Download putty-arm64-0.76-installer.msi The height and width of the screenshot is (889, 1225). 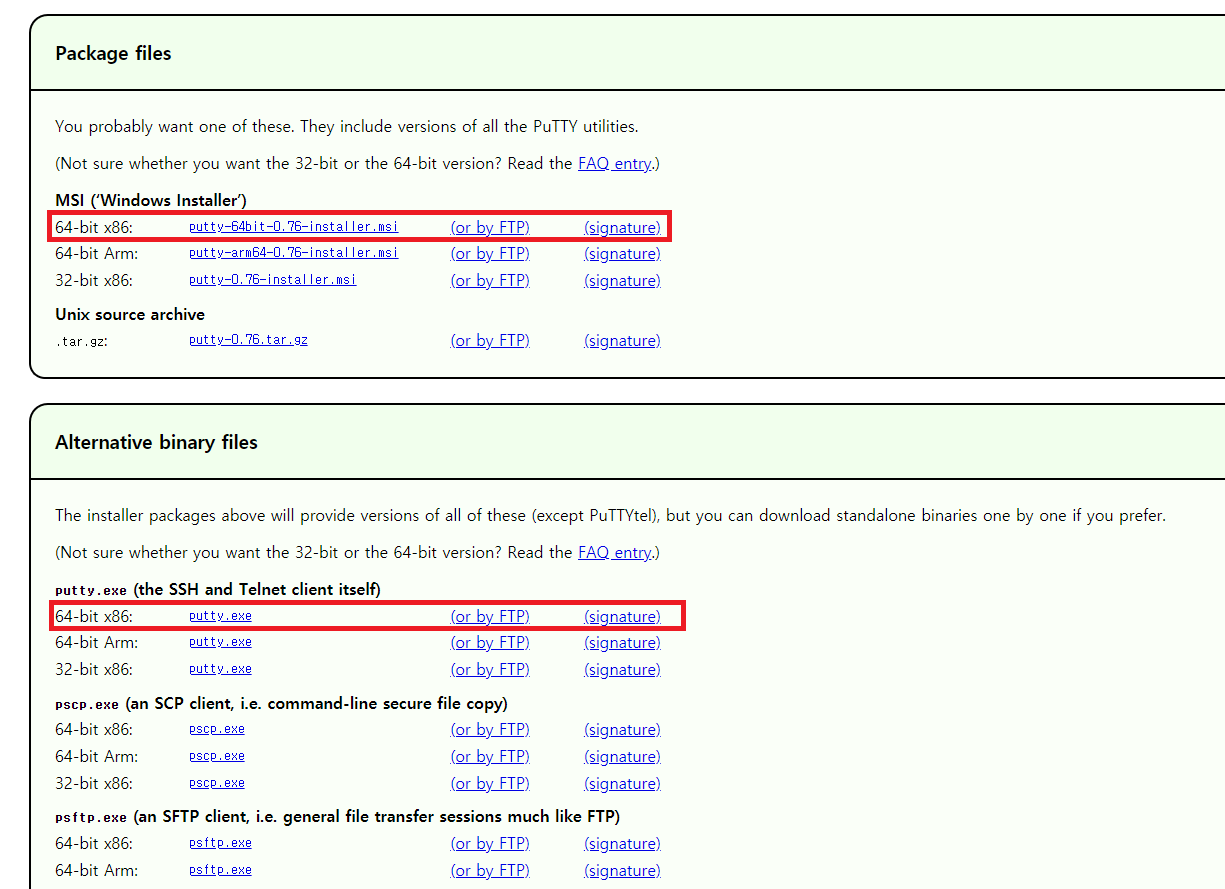coord(293,253)
